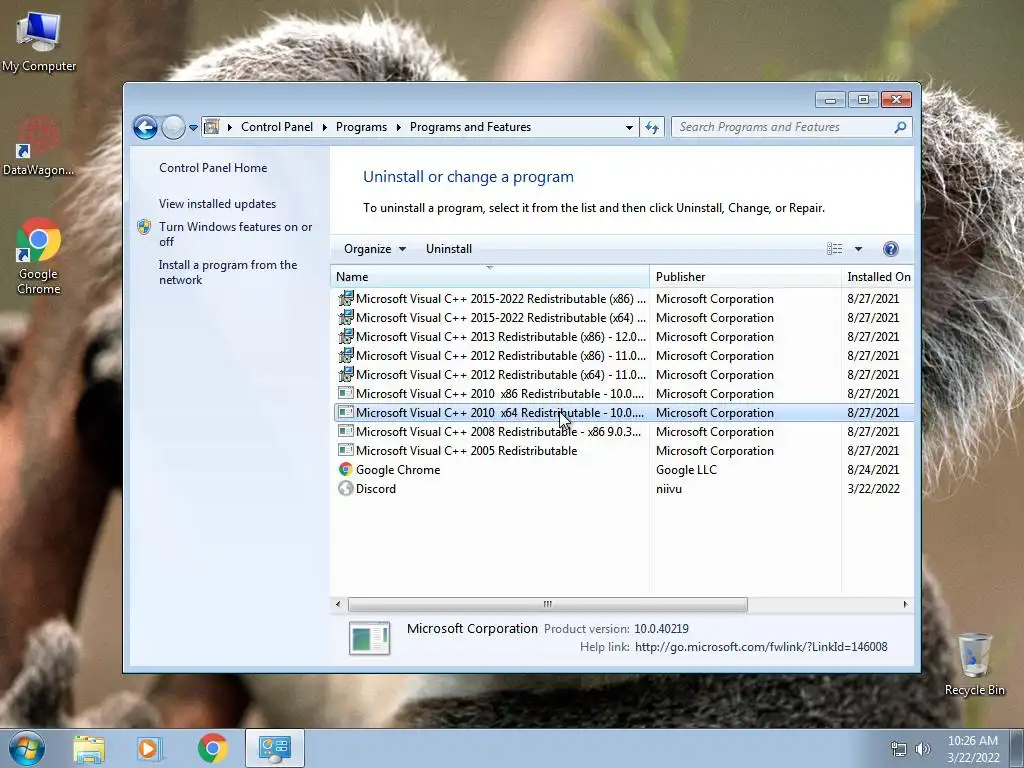The height and width of the screenshot is (768, 1024).
Task: Open Chrome from the taskbar
Action: (213, 748)
